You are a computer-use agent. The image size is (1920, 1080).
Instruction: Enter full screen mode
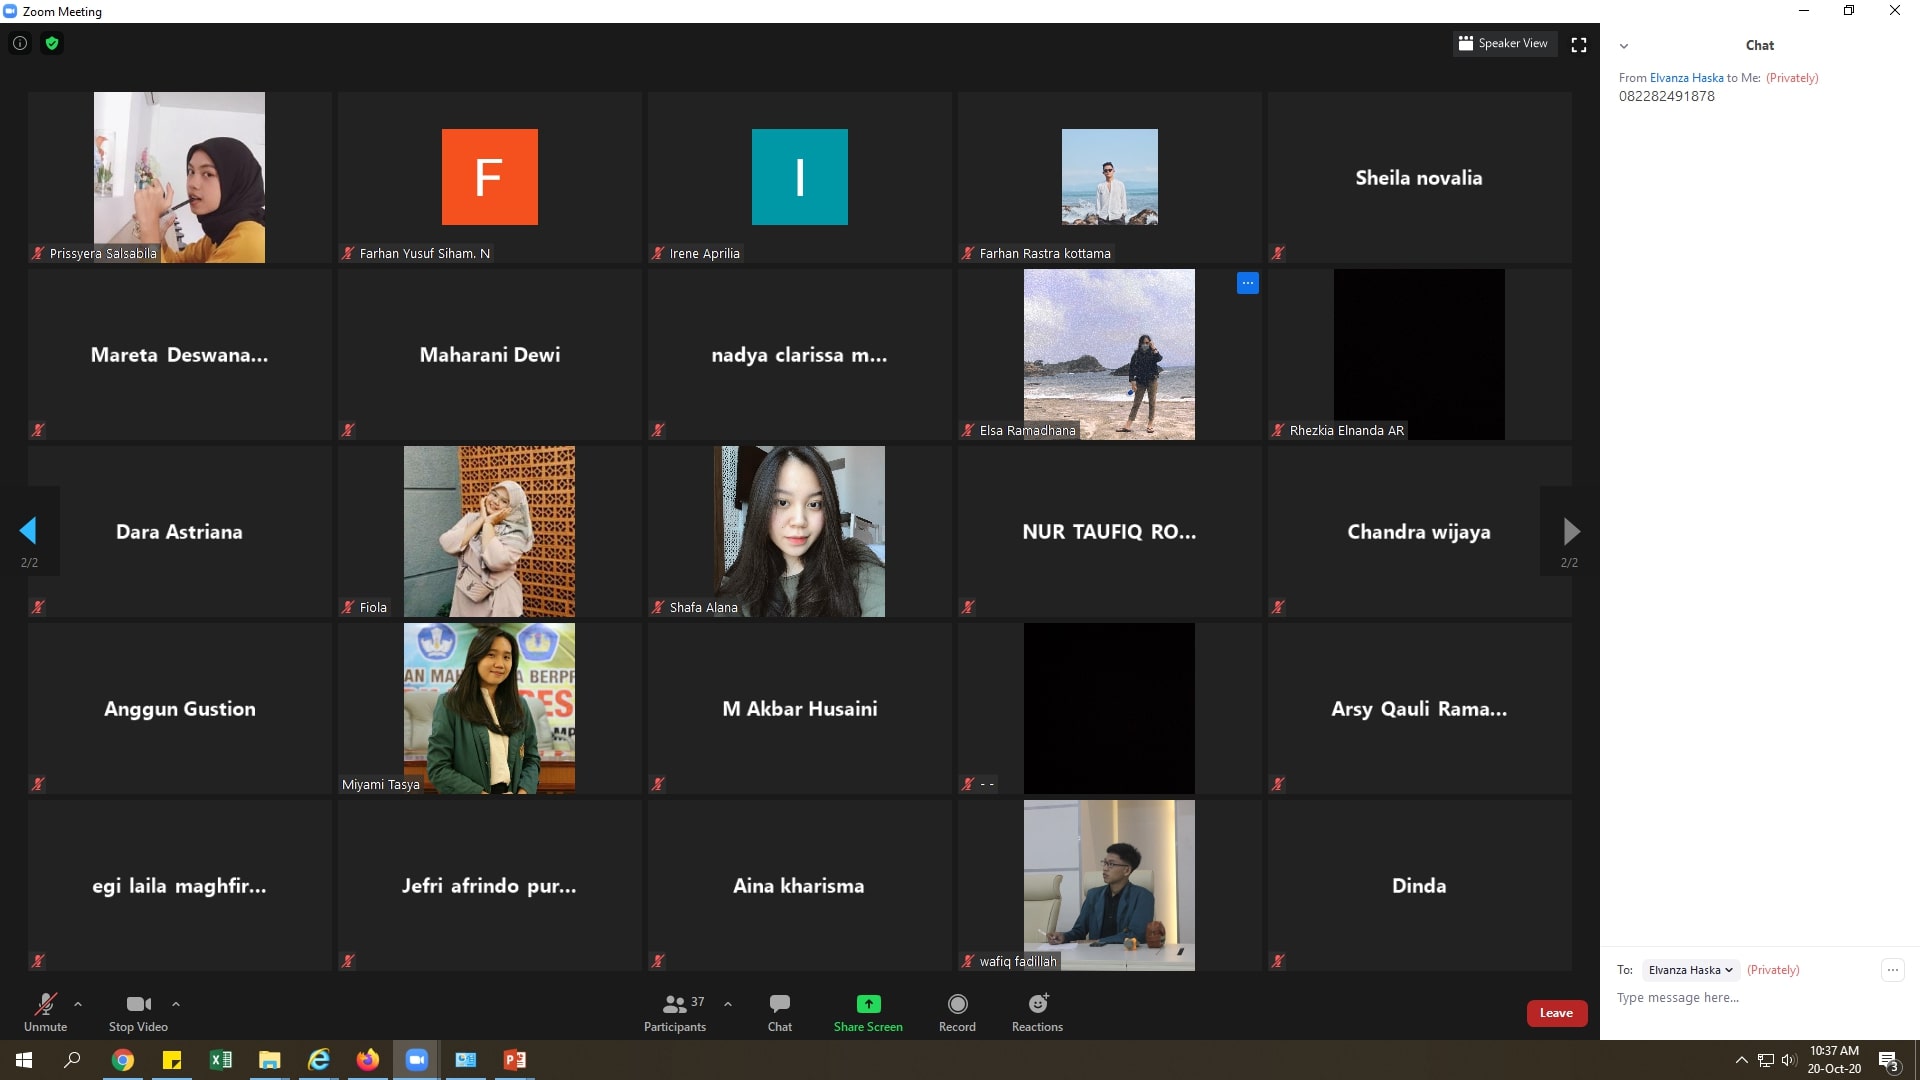[1579, 45]
